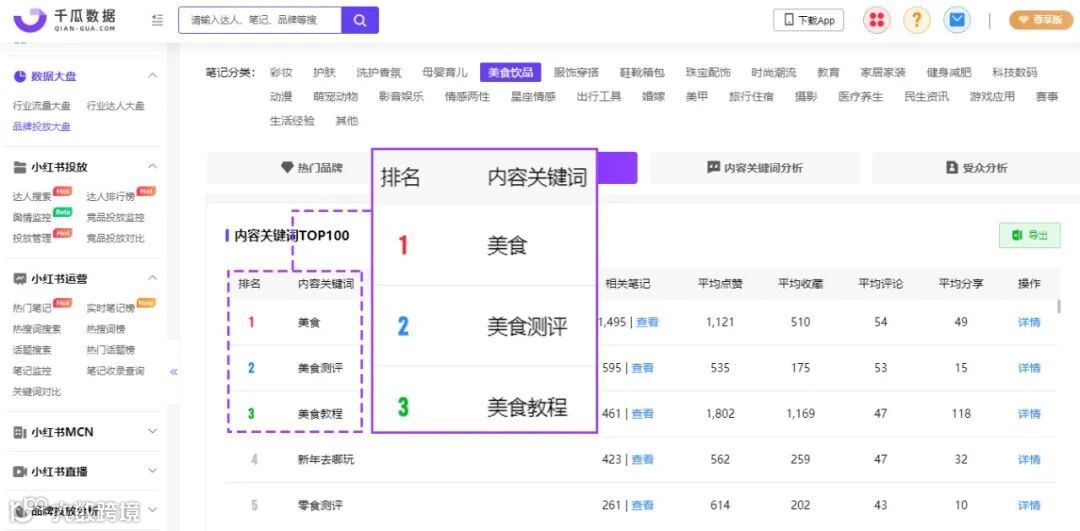Click the gold membership badge button

click(1041, 21)
